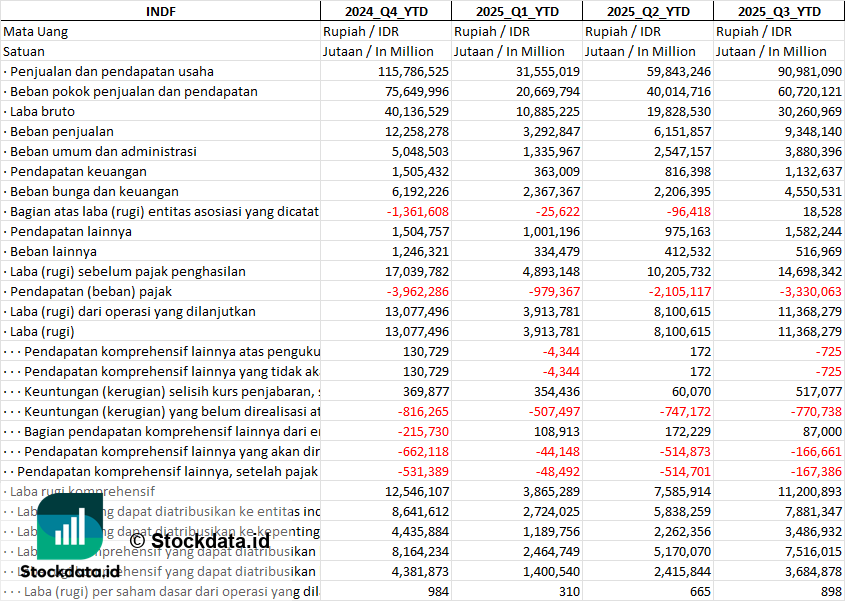Select the value 369,877
845x601 pixels.
426,391
